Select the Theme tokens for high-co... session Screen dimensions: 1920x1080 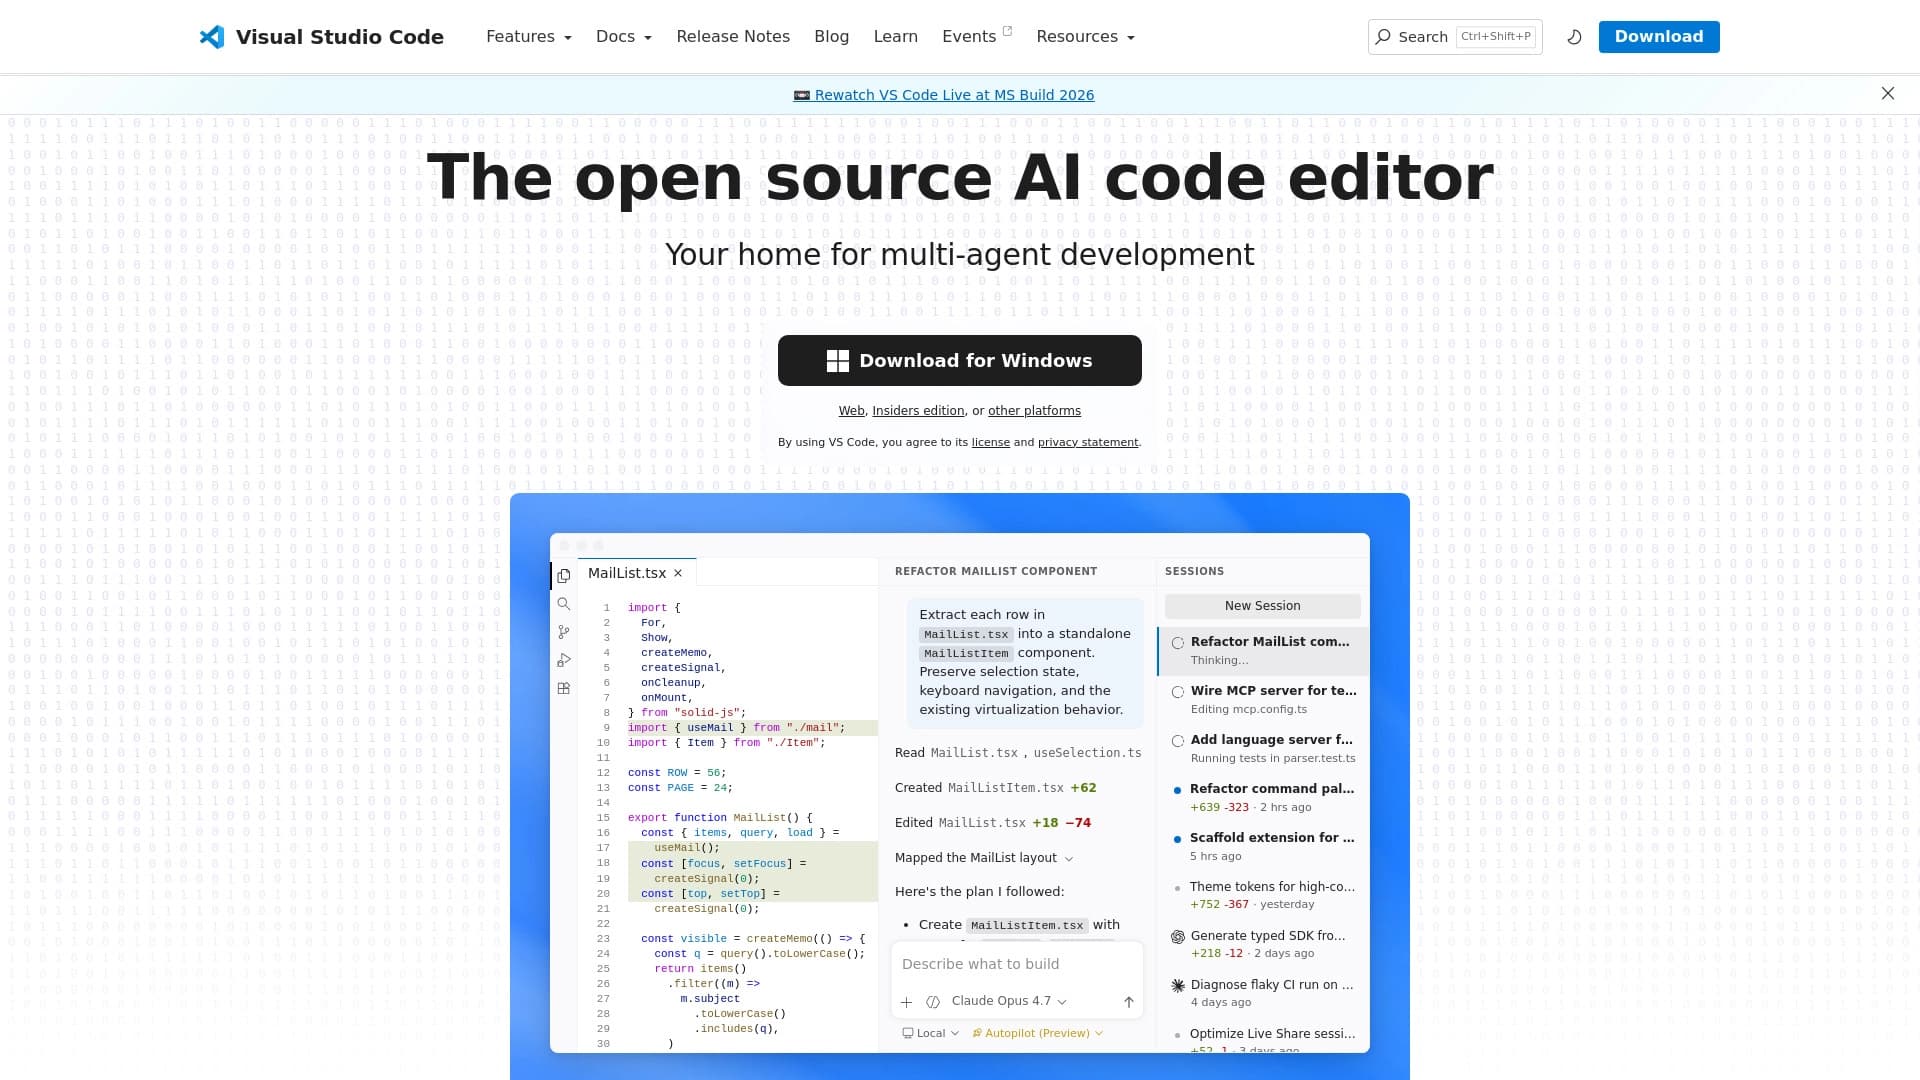[x=1263, y=895]
